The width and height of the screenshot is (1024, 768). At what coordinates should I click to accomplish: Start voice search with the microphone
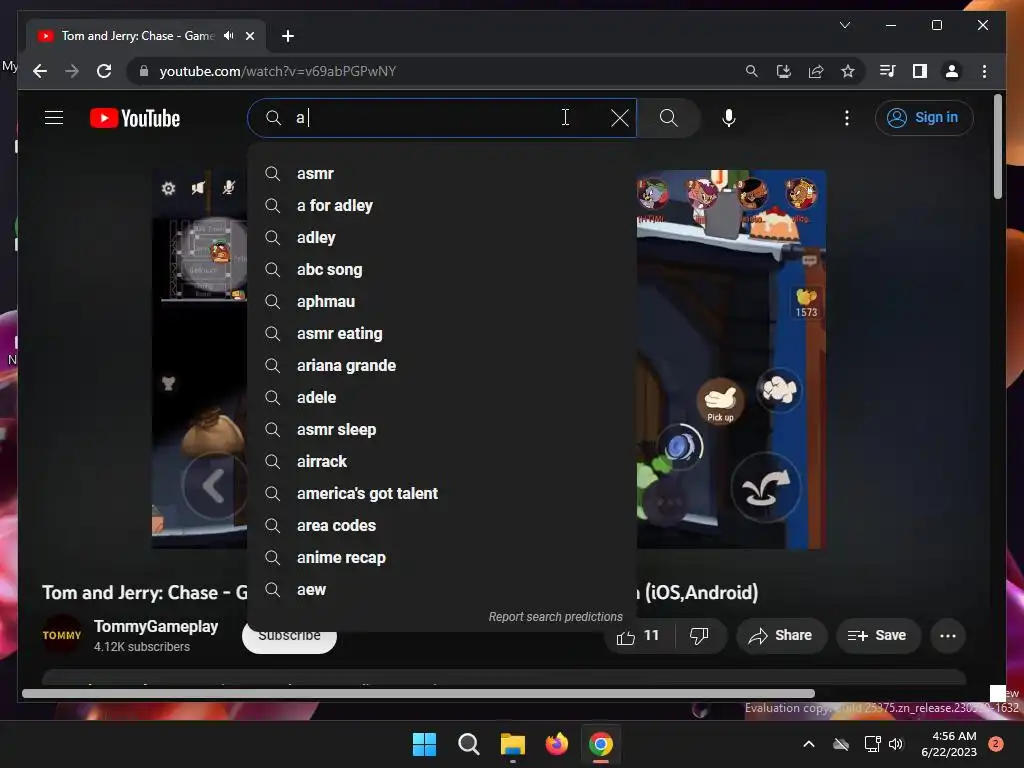pyautogui.click(x=729, y=118)
